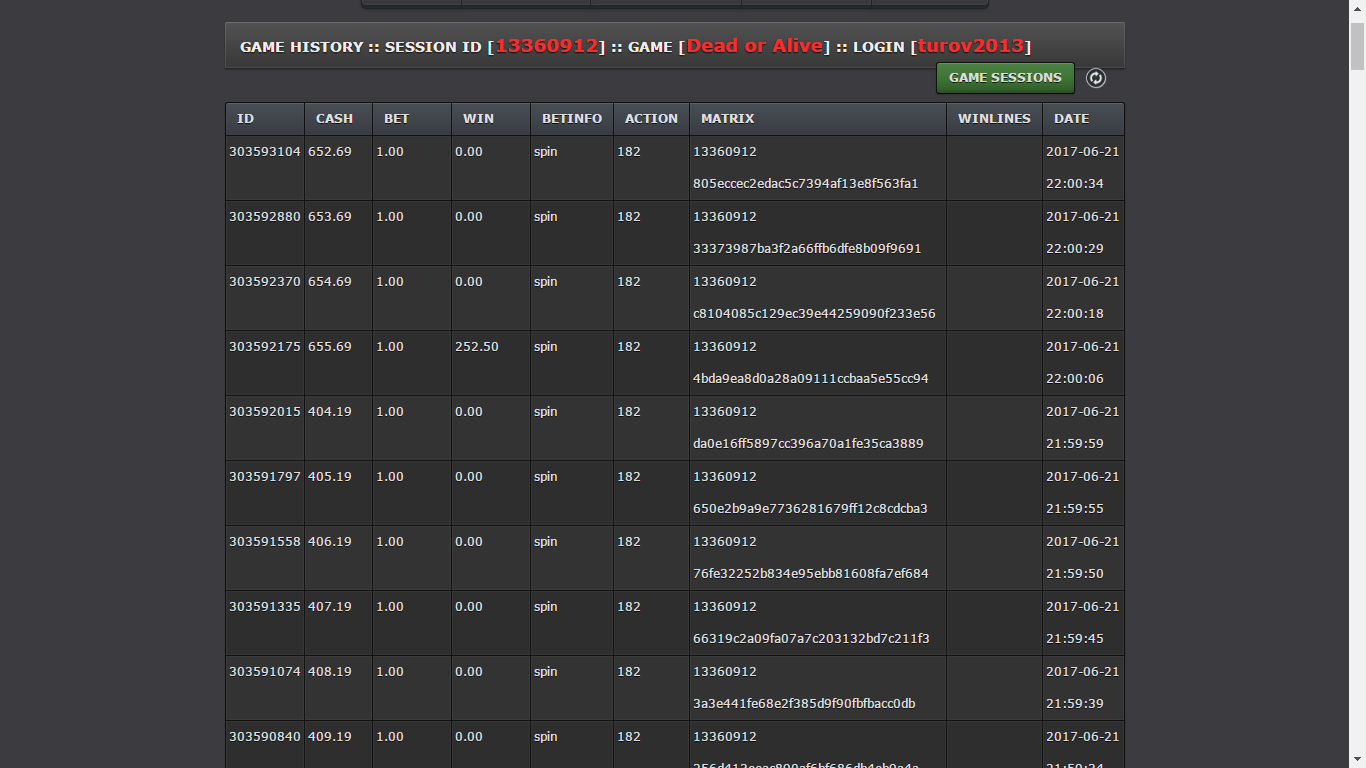Click matrix hash 4bda9ea8d0a28a09111ccbaa5e55cc94

[x=811, y=379]
